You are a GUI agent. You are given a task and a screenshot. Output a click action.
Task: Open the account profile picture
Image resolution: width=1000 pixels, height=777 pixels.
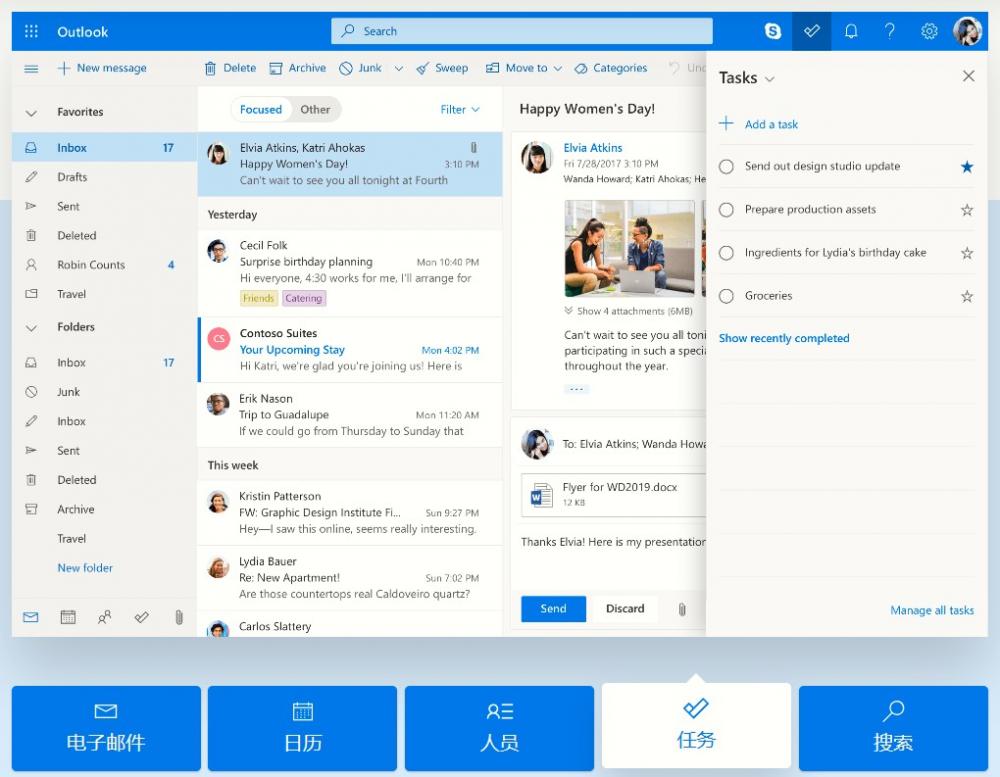(967, 31)
